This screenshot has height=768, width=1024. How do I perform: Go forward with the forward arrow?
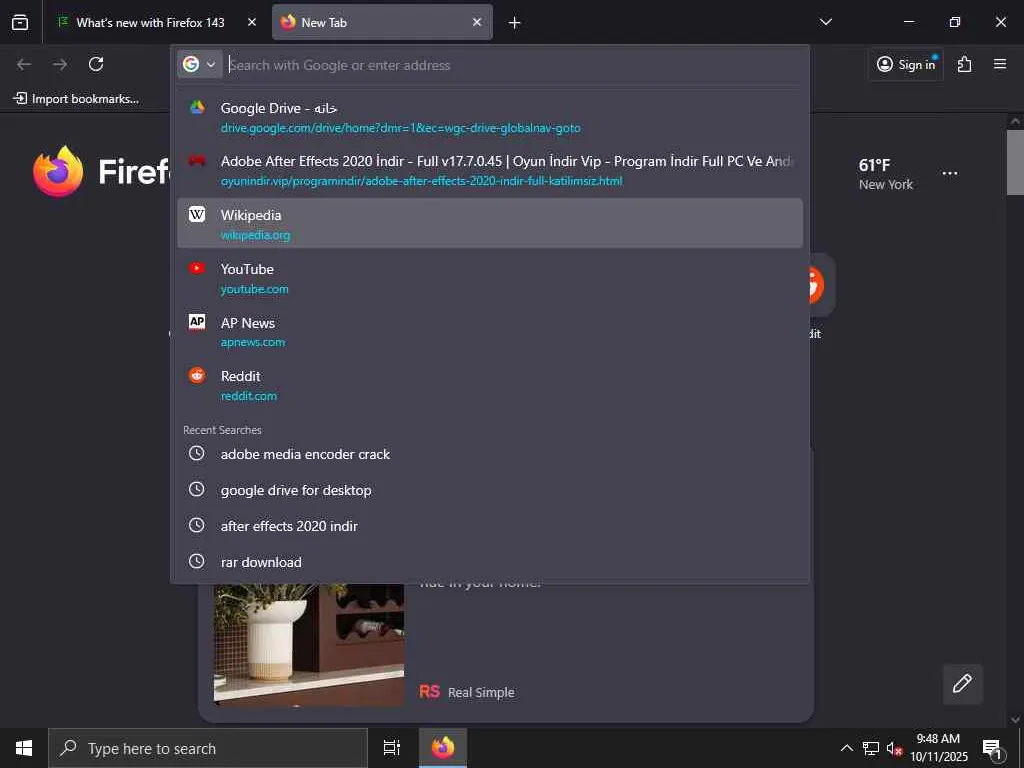pyautogui.click(x=60, y=64)
